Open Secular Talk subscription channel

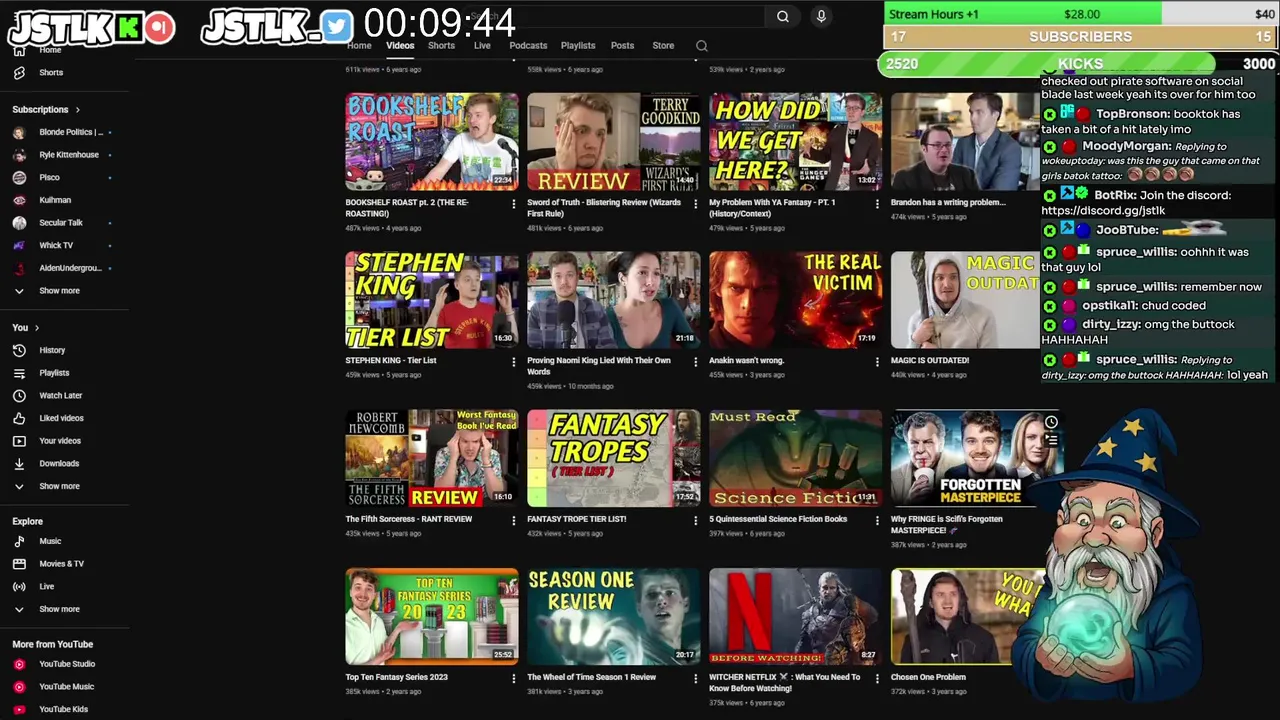pos(62,222)
